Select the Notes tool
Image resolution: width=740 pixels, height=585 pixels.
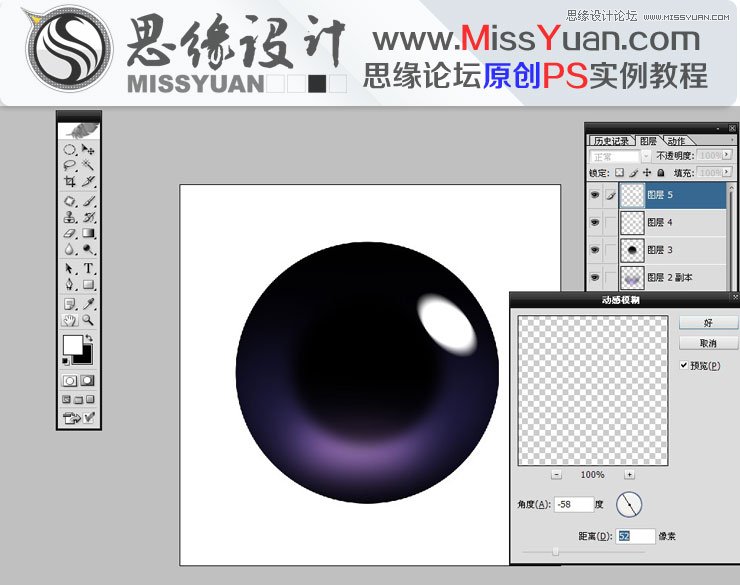point(70,304)
